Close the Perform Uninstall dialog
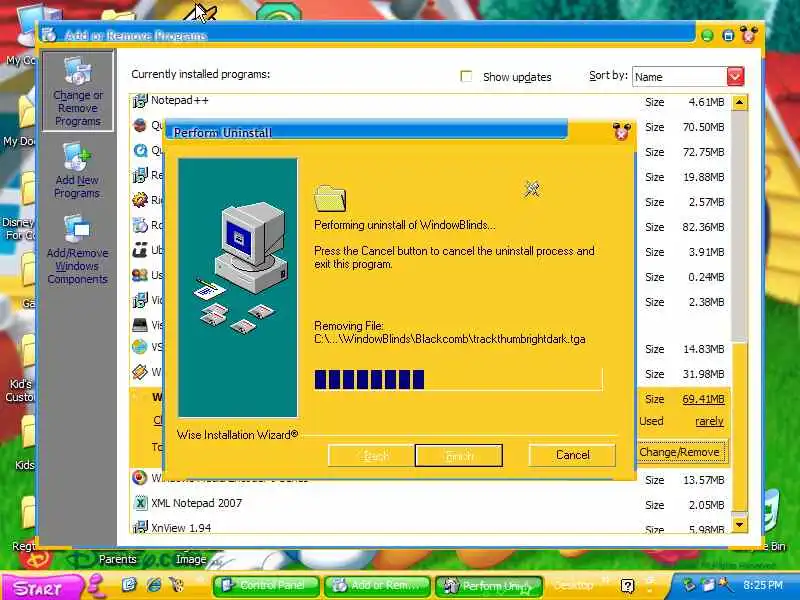 point(622,132)
